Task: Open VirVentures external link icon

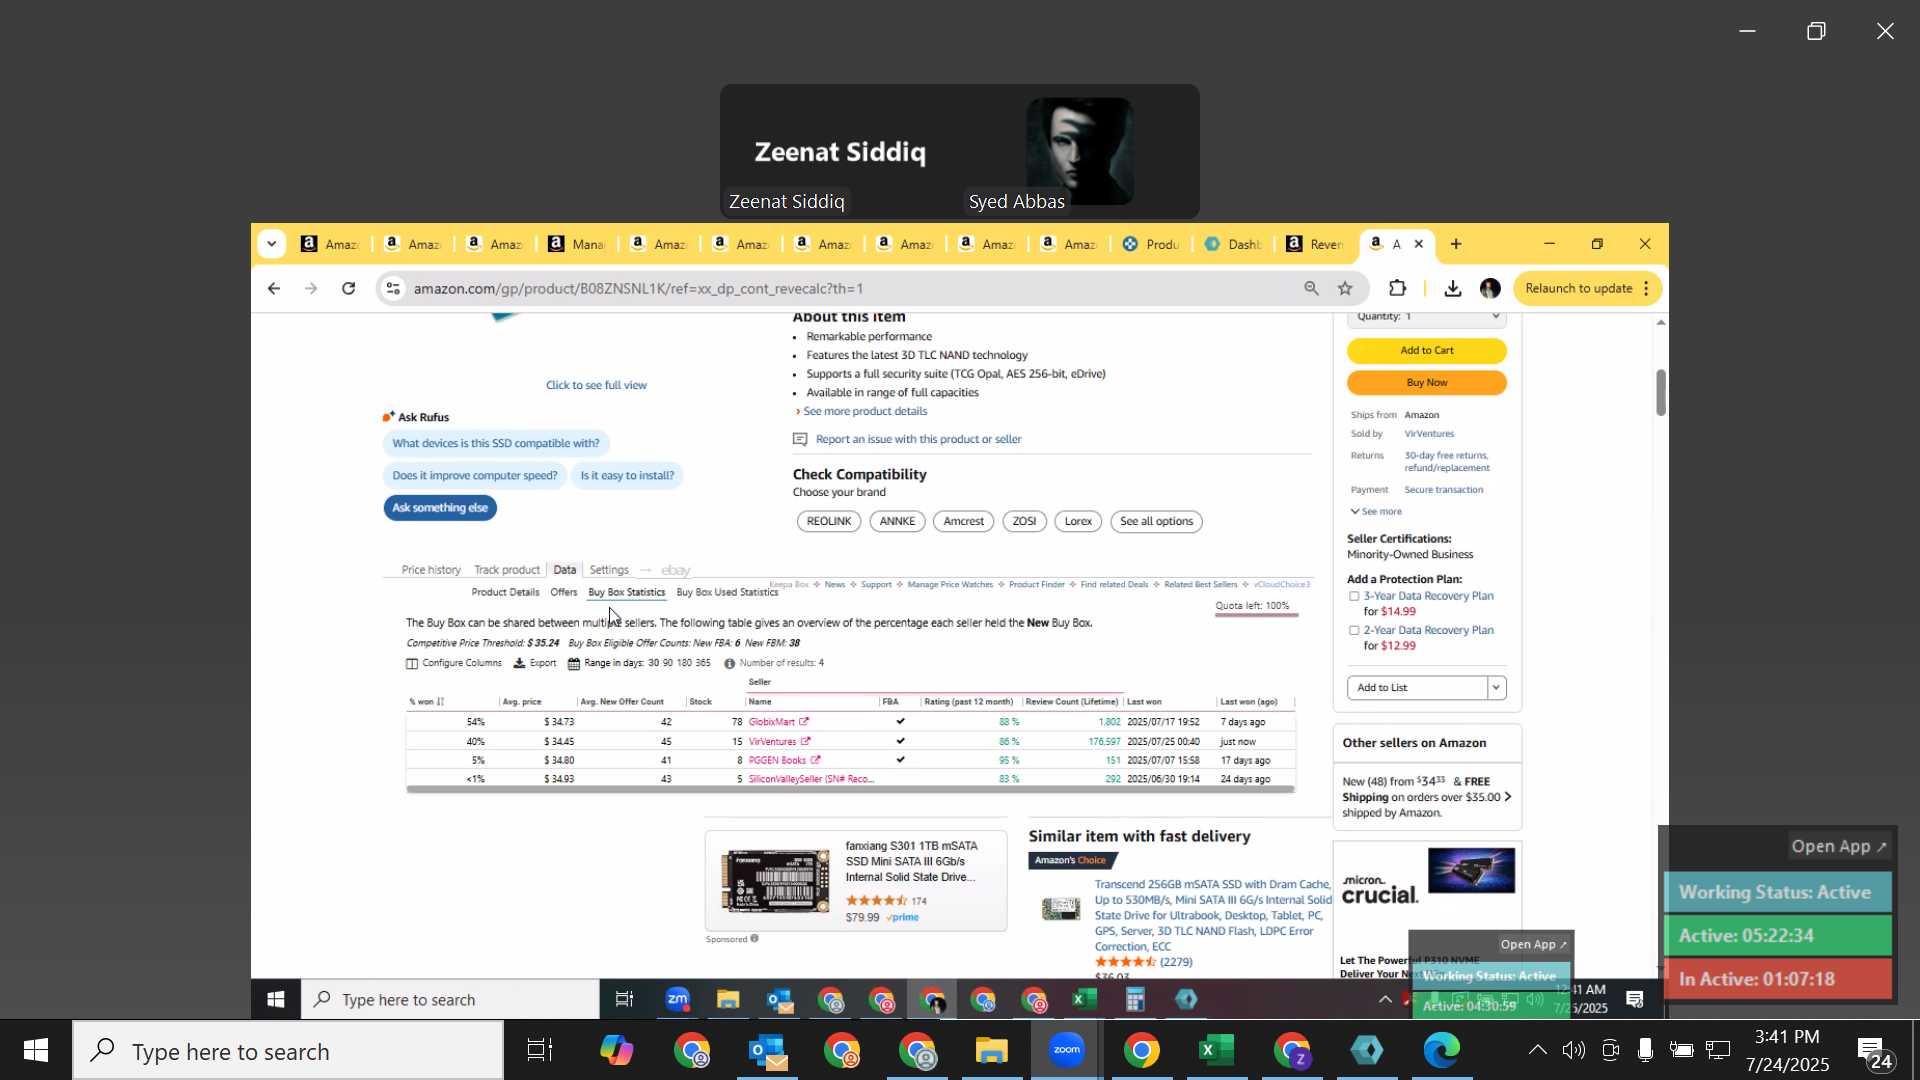Action: pos(806,742)
